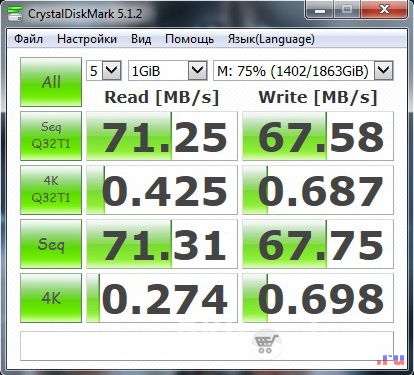Run all benchmarks with All button

tap(51, 82)
